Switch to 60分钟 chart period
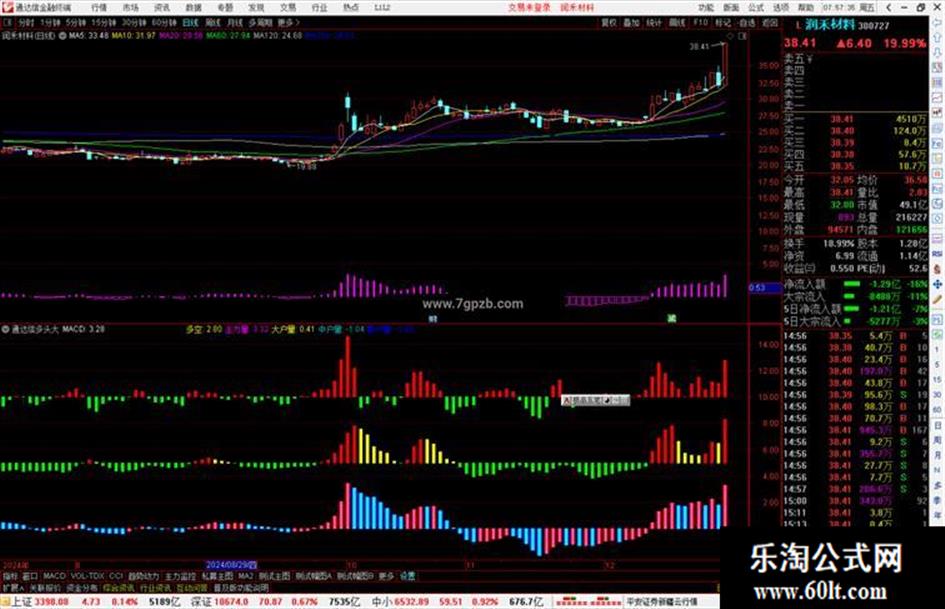Image resolution: width=945 pixels, height=609 pixels. [164, 23]
